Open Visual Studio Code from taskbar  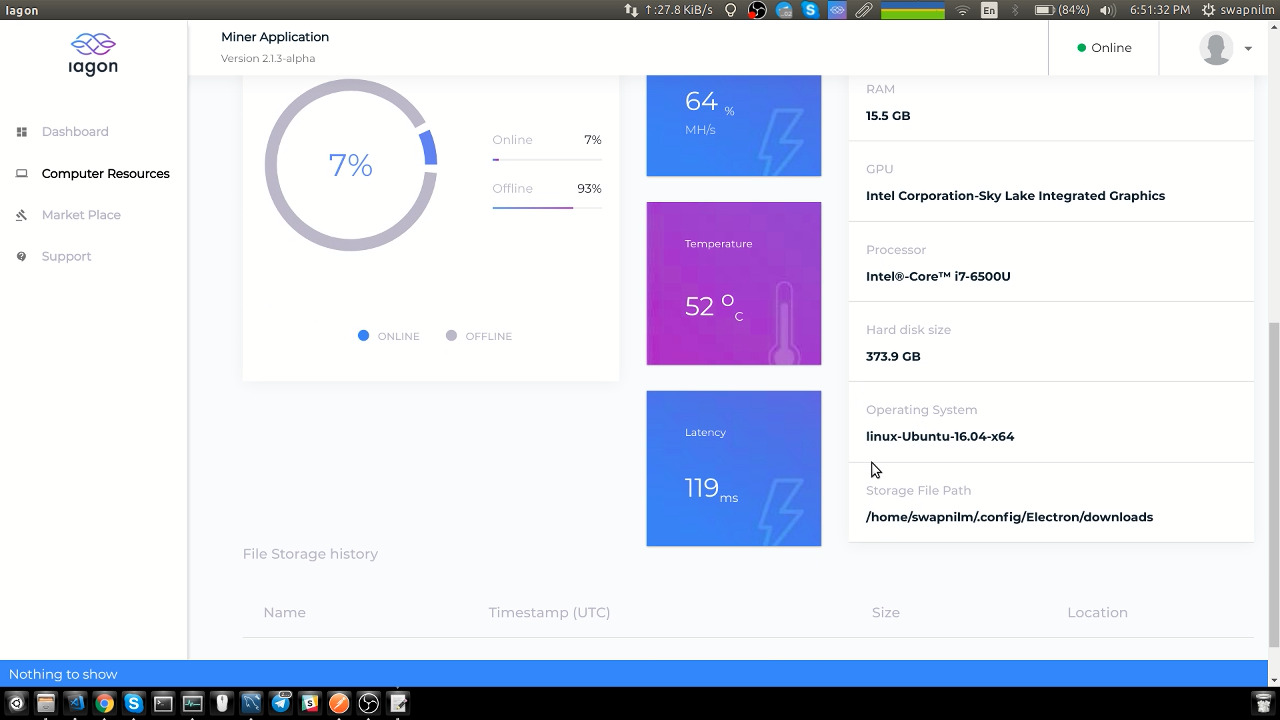pyautogui.click(x=75, y=703)
